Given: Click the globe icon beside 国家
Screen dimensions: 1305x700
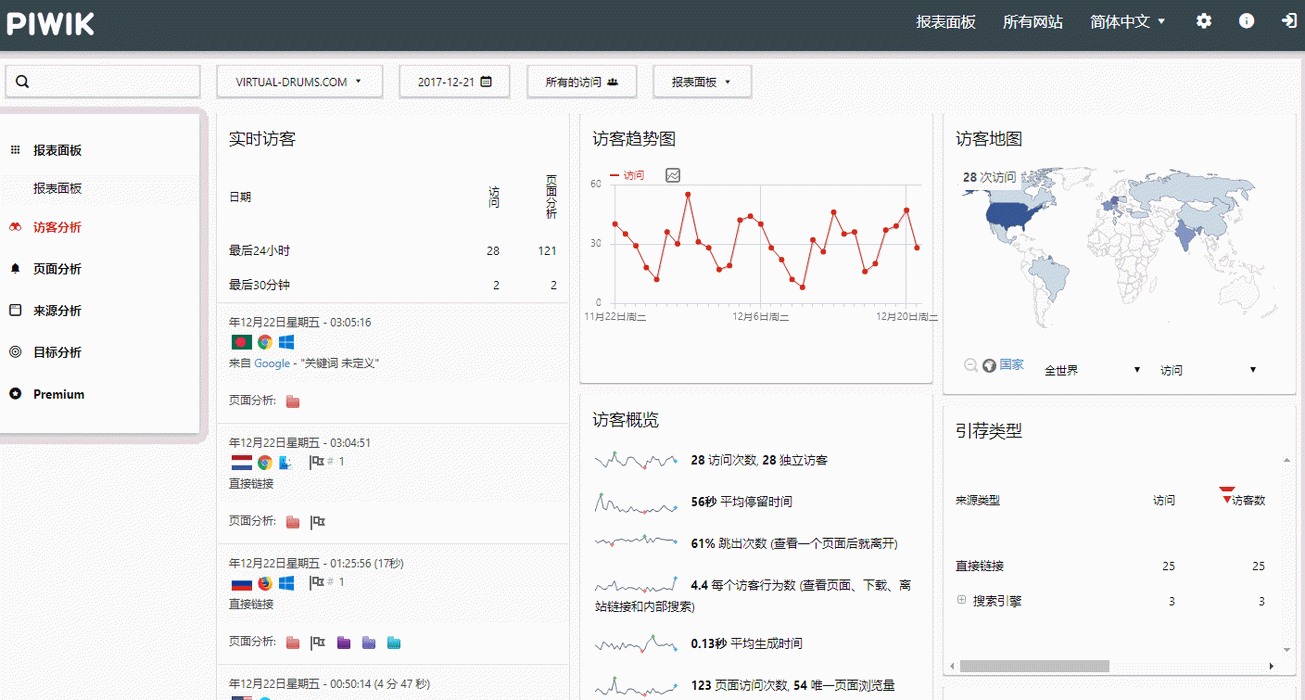Looking at the screenshot, I should [x=987, y=365].
